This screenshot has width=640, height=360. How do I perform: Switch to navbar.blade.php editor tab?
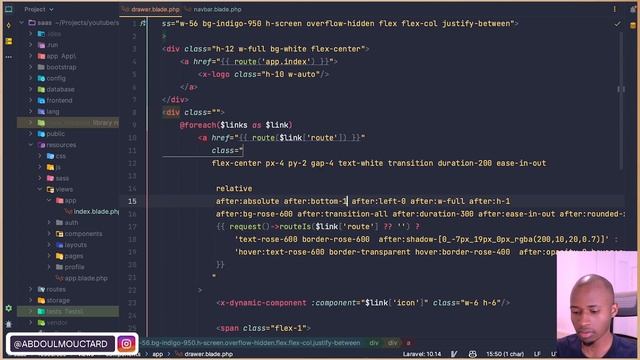[x=213, y=9]
